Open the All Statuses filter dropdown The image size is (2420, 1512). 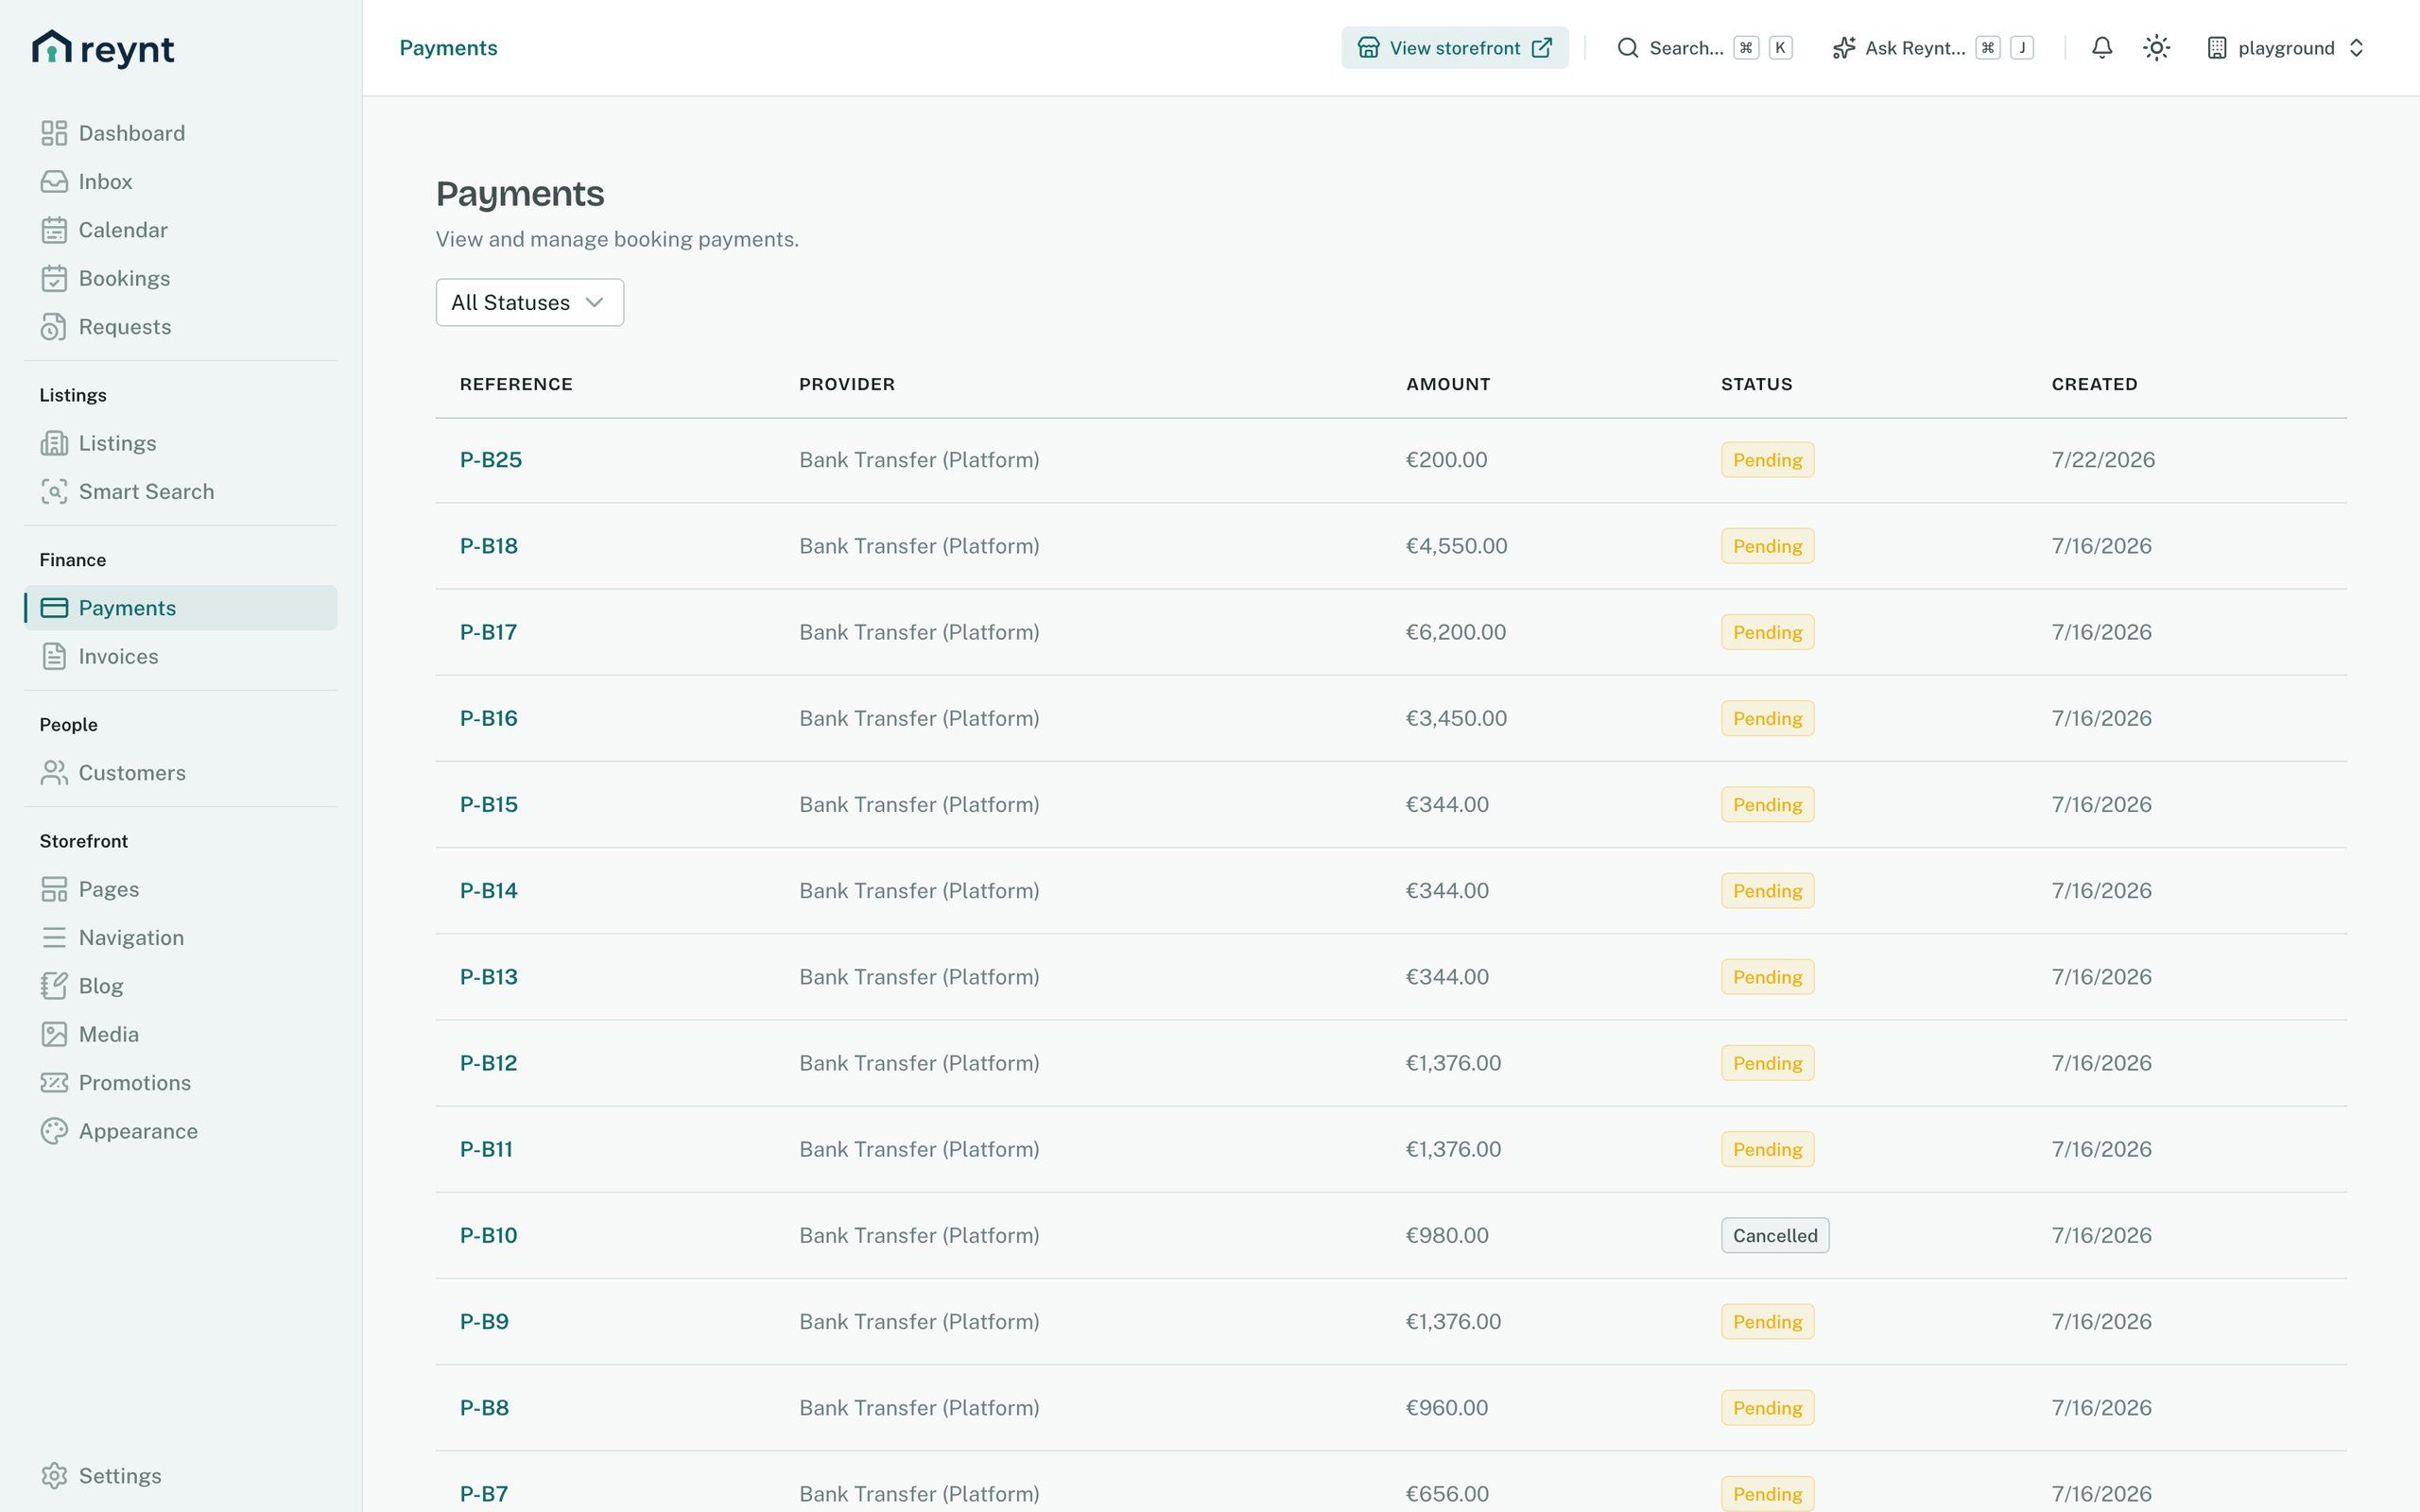coord(530,302)
